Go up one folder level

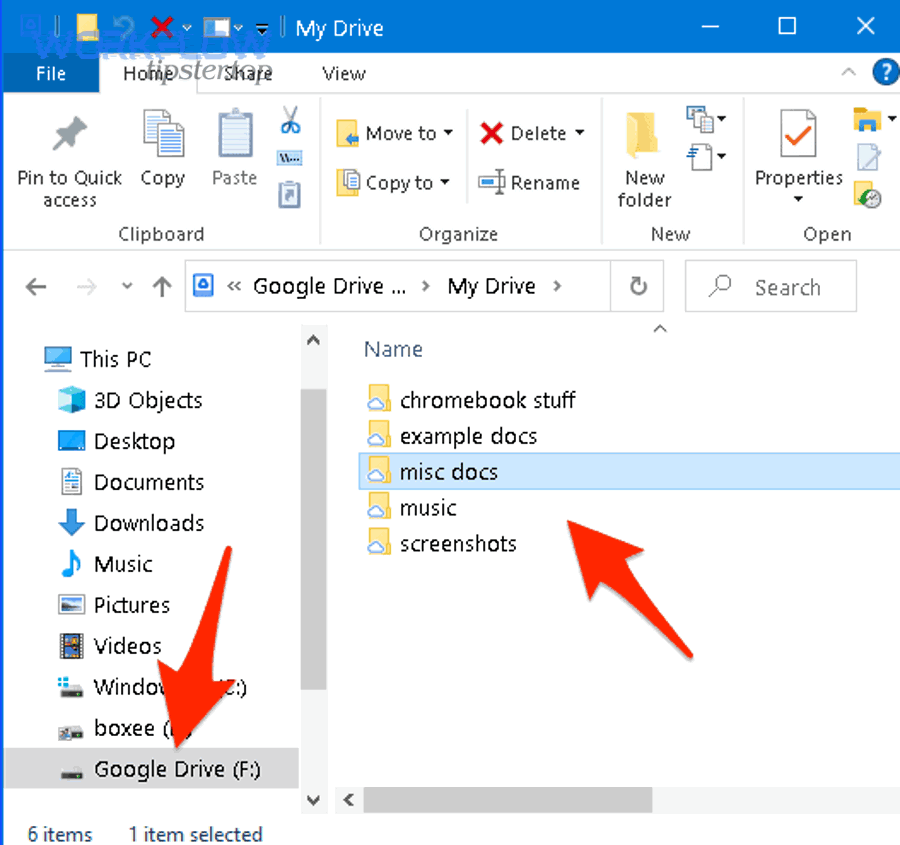(162, 286)
